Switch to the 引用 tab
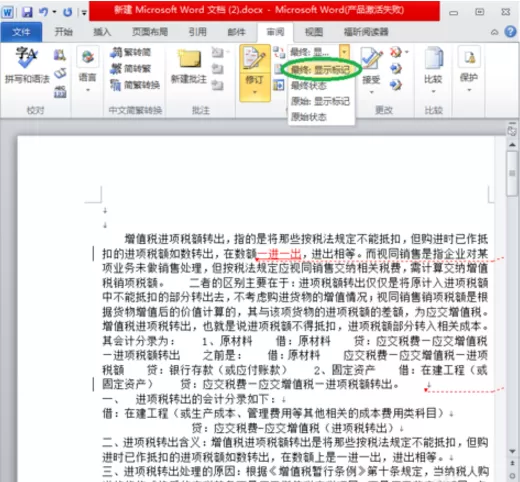The height and width of the screenshot is (482, 520). tap(198, 32)
